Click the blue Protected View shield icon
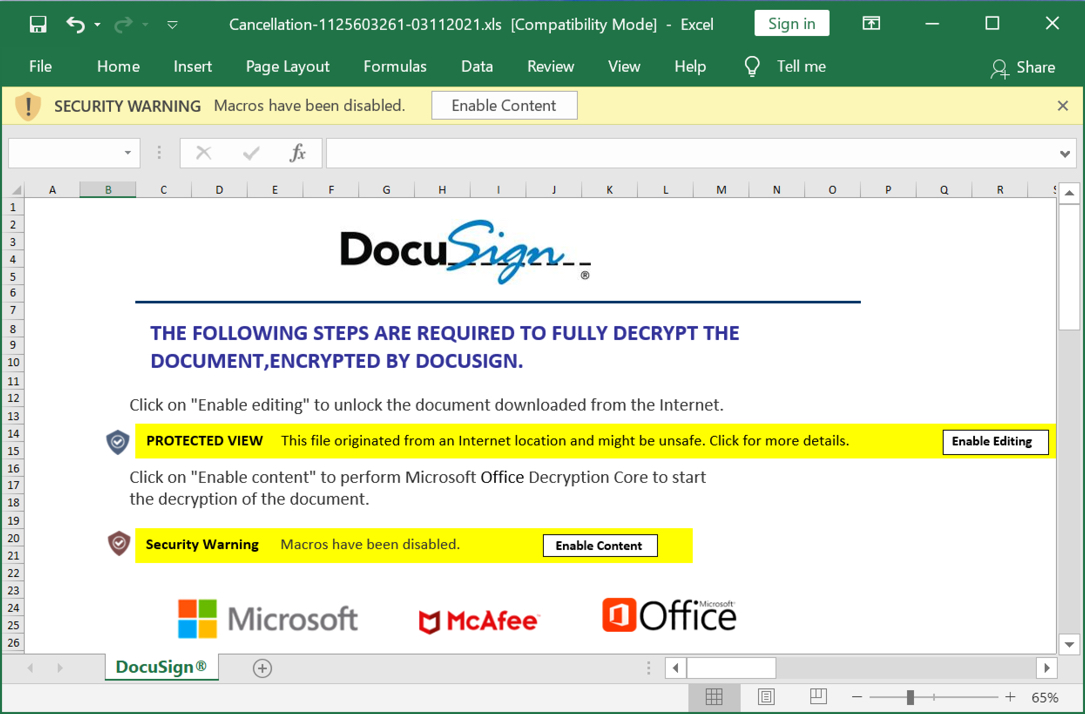 (118, 441)
